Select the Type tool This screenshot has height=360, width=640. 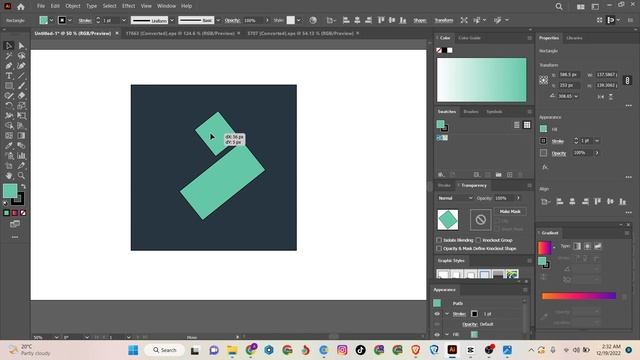point(9,76)
